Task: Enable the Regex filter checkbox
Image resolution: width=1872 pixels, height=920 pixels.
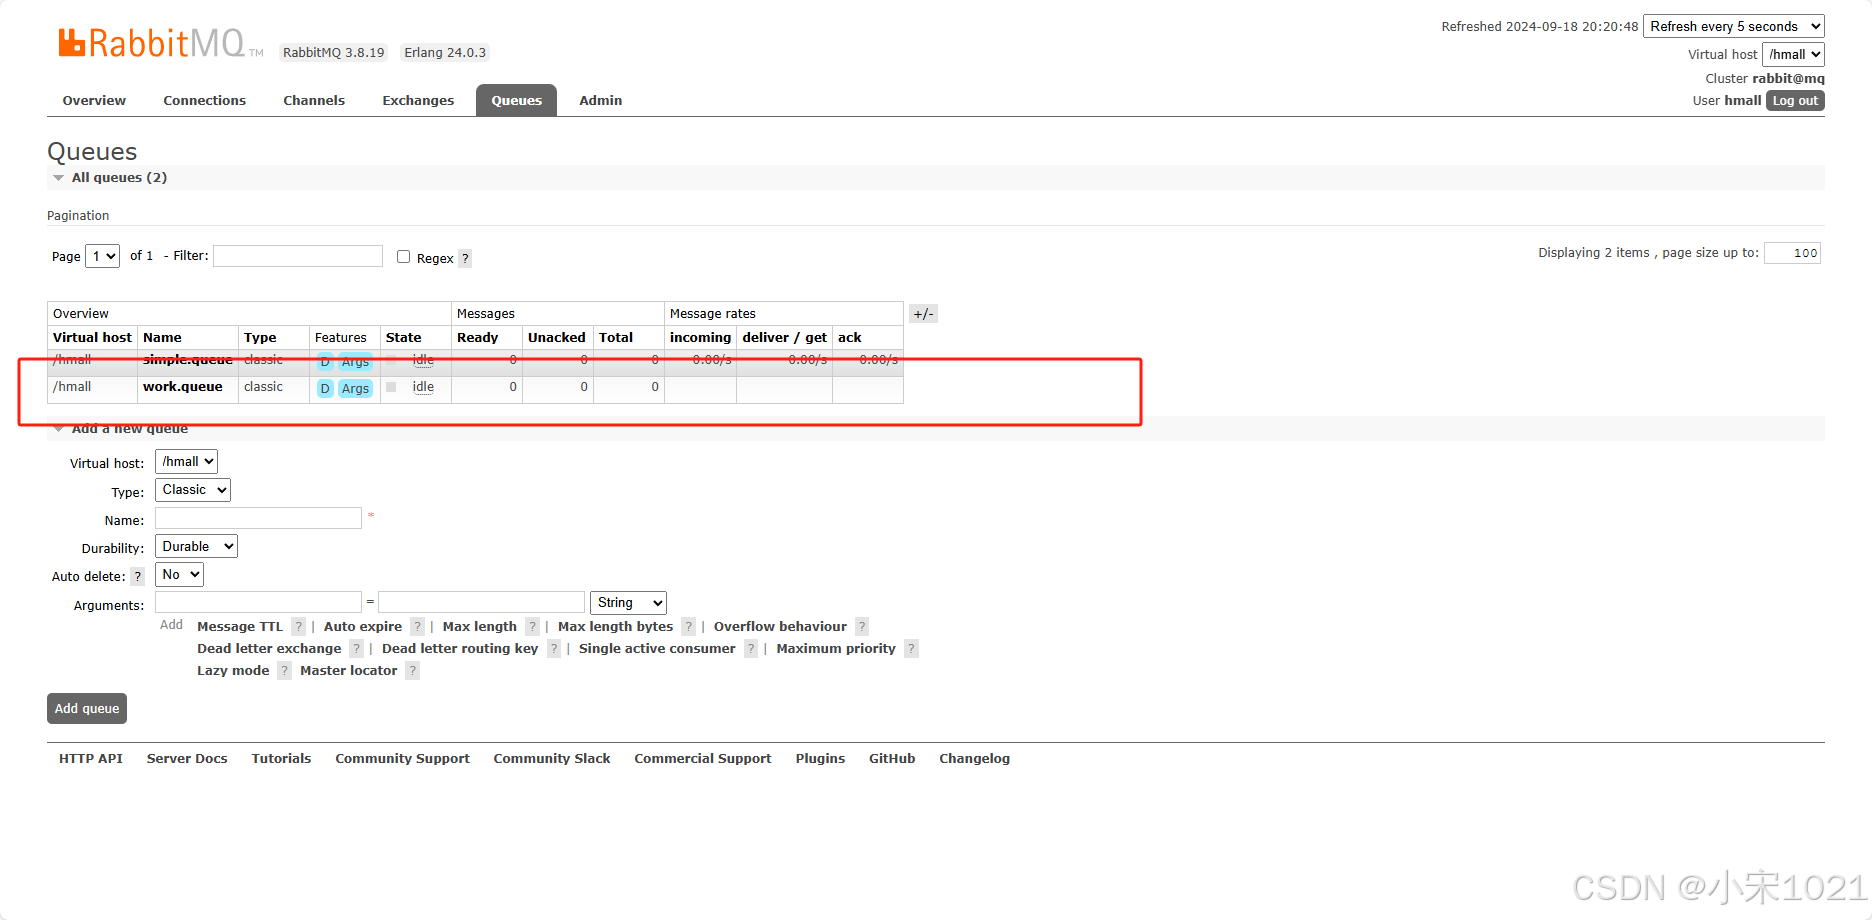Action: tap(403, 256)
